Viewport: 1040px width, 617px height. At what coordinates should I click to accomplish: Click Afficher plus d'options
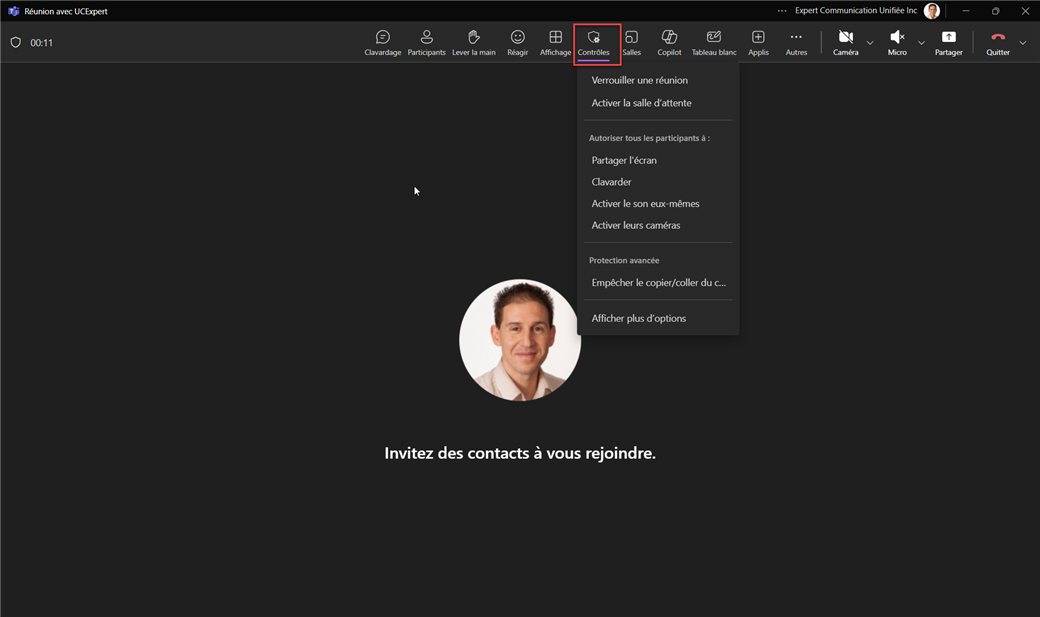(638, 318)
